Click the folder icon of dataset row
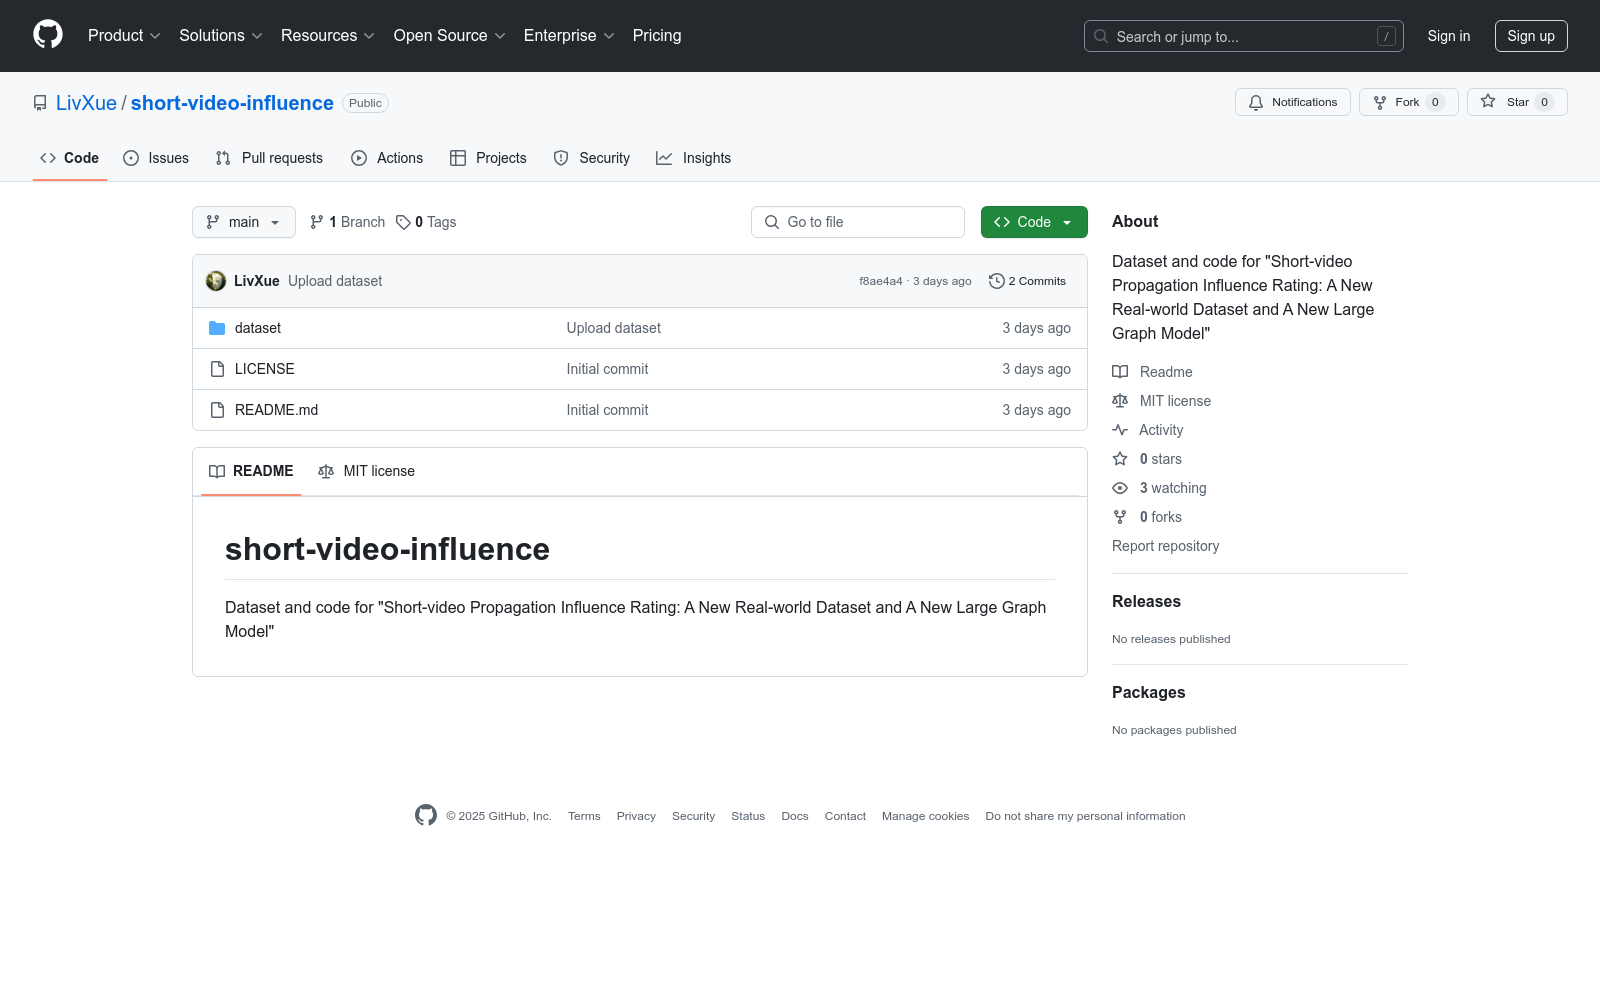 click(x=217, y=328)
